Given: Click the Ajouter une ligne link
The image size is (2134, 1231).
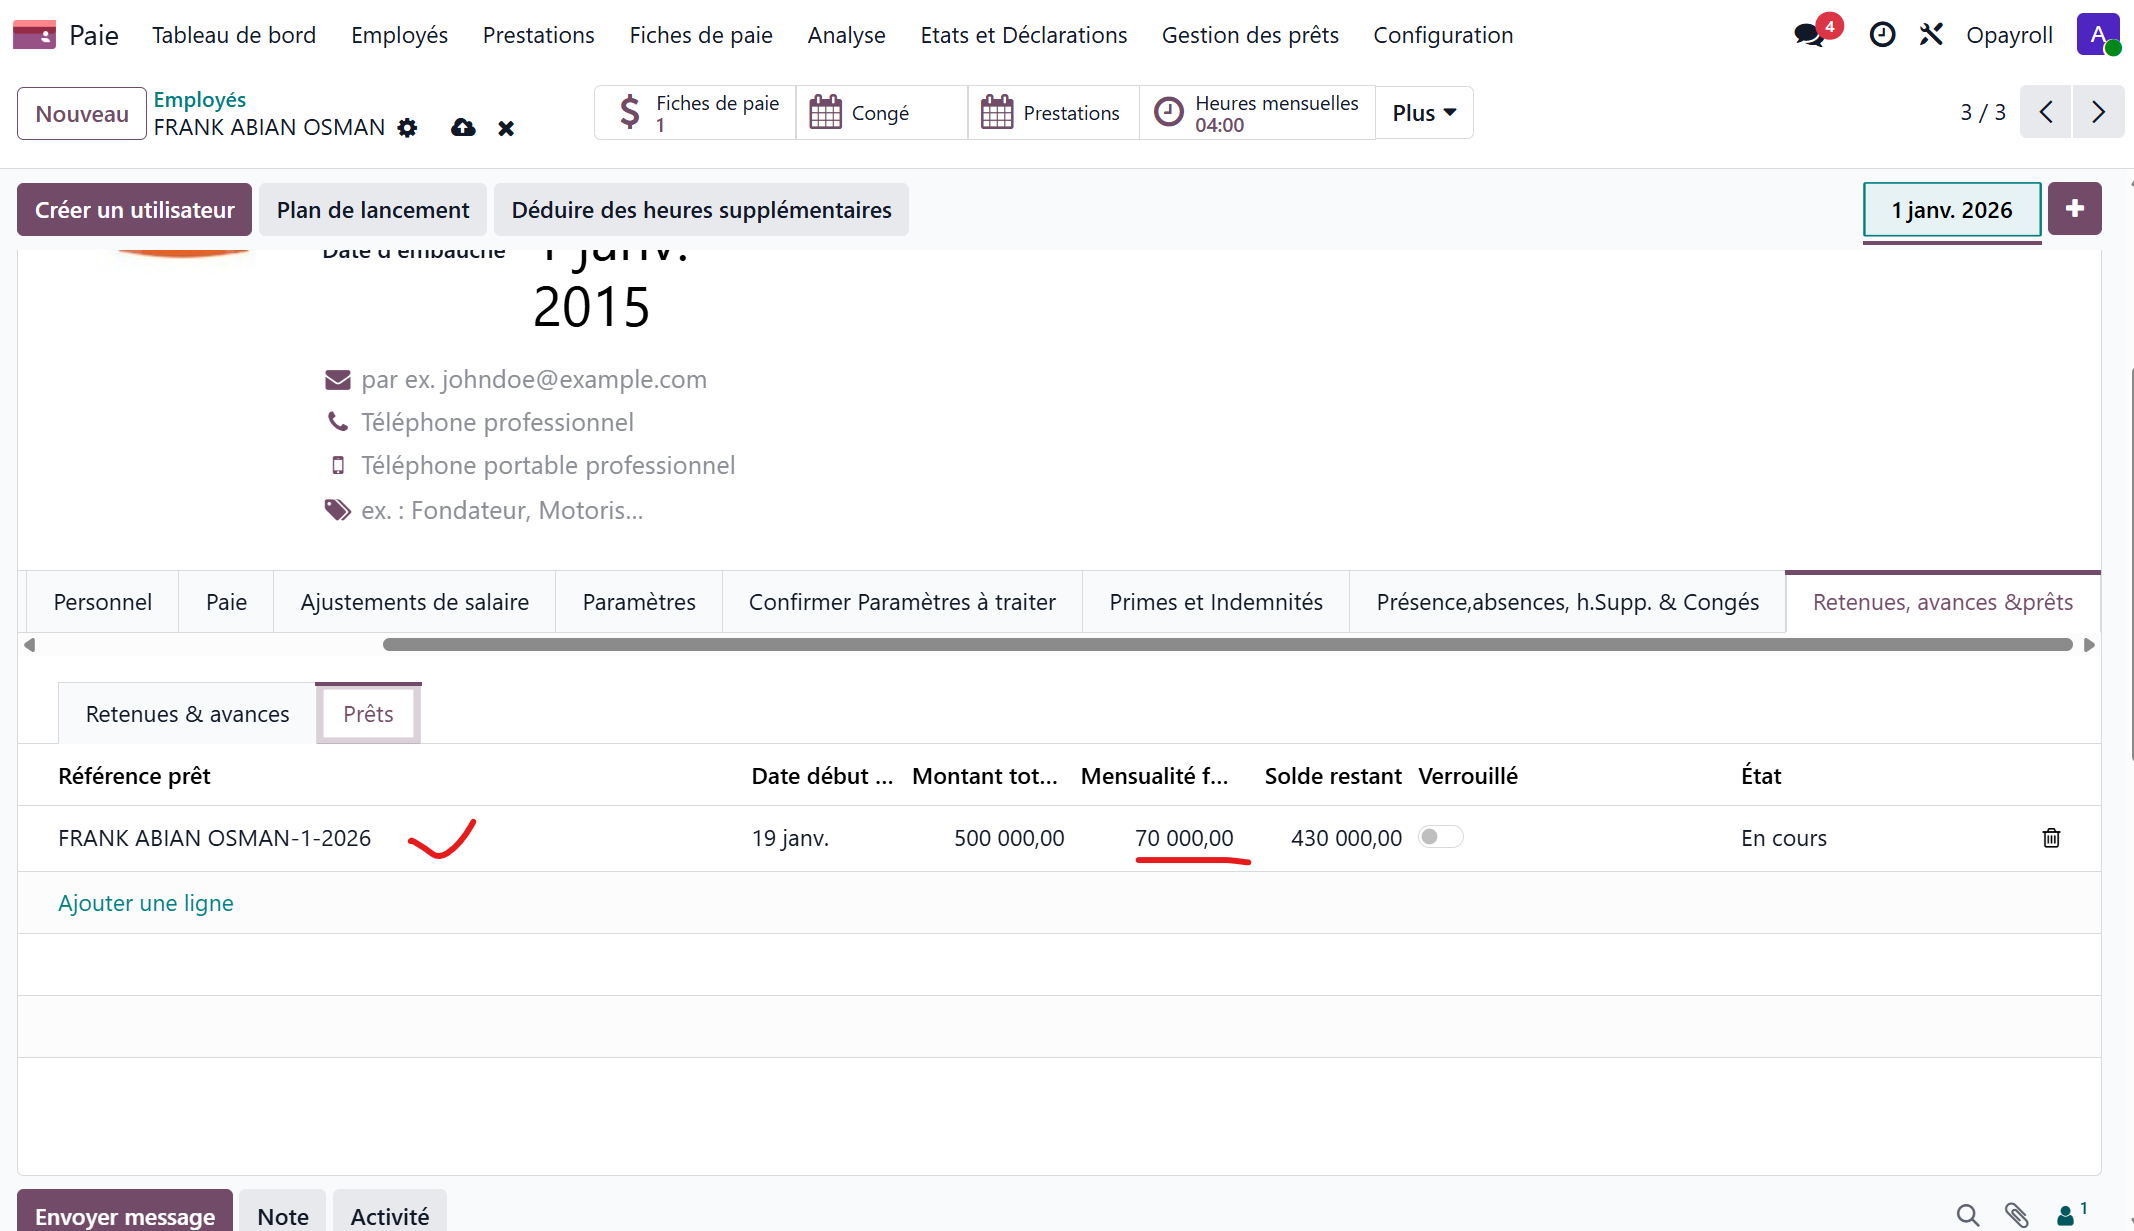Looking at the screenshot, I should click(146, 903).
